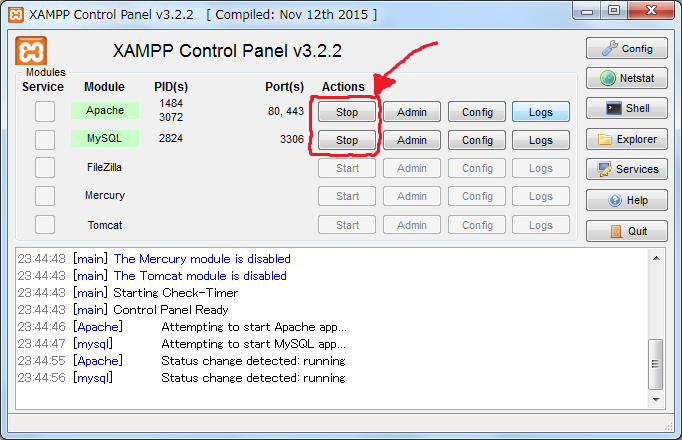Open the Services icon button
Image resolution: width=682 pixels, height=440 pixels.
(626, 169)
